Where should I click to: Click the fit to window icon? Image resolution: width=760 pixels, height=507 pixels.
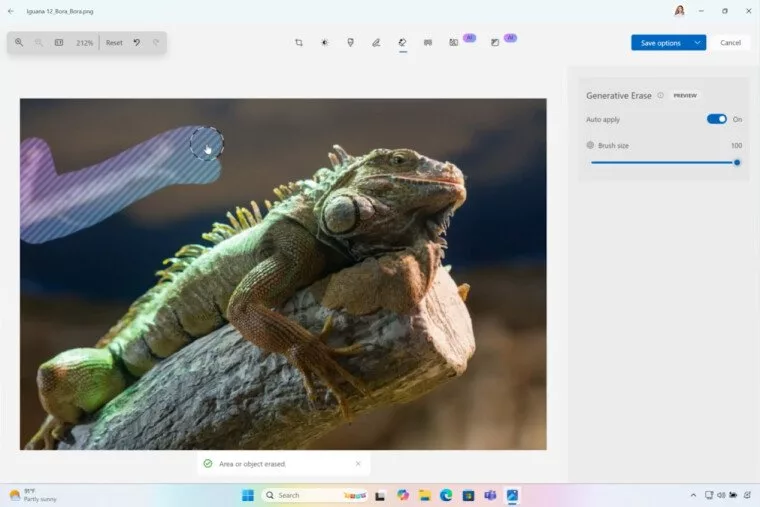pos(59,43)
